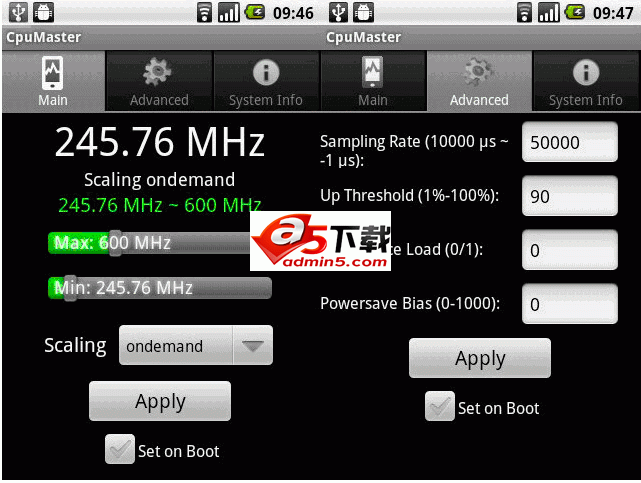641x483 pixels.
Task: Click the Powersave Bias (0-1000) label
Action: tap(410, 304)
